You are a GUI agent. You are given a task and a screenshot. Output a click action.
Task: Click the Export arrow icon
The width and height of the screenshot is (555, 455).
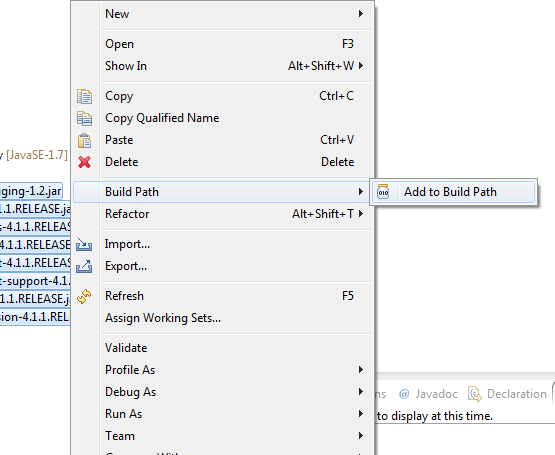(84, 266)
